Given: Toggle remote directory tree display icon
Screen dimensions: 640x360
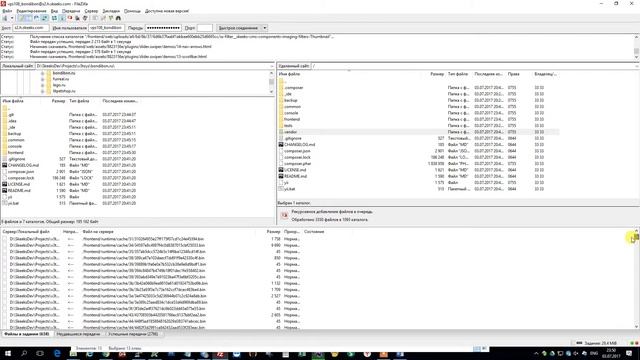Looking at the screenshot, I should [x=37, y=18].
